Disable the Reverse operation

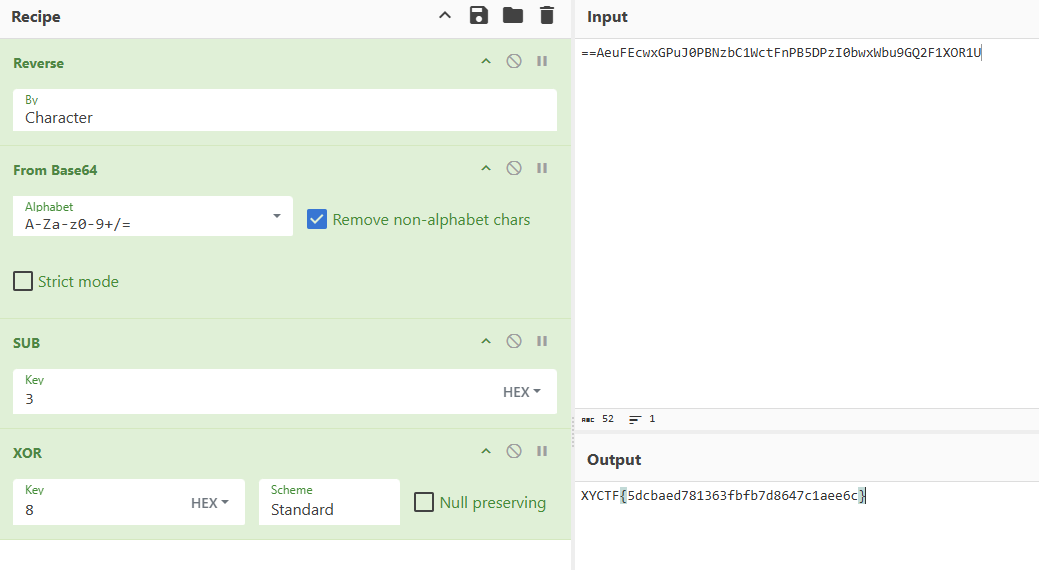click(x=514, y=61)
